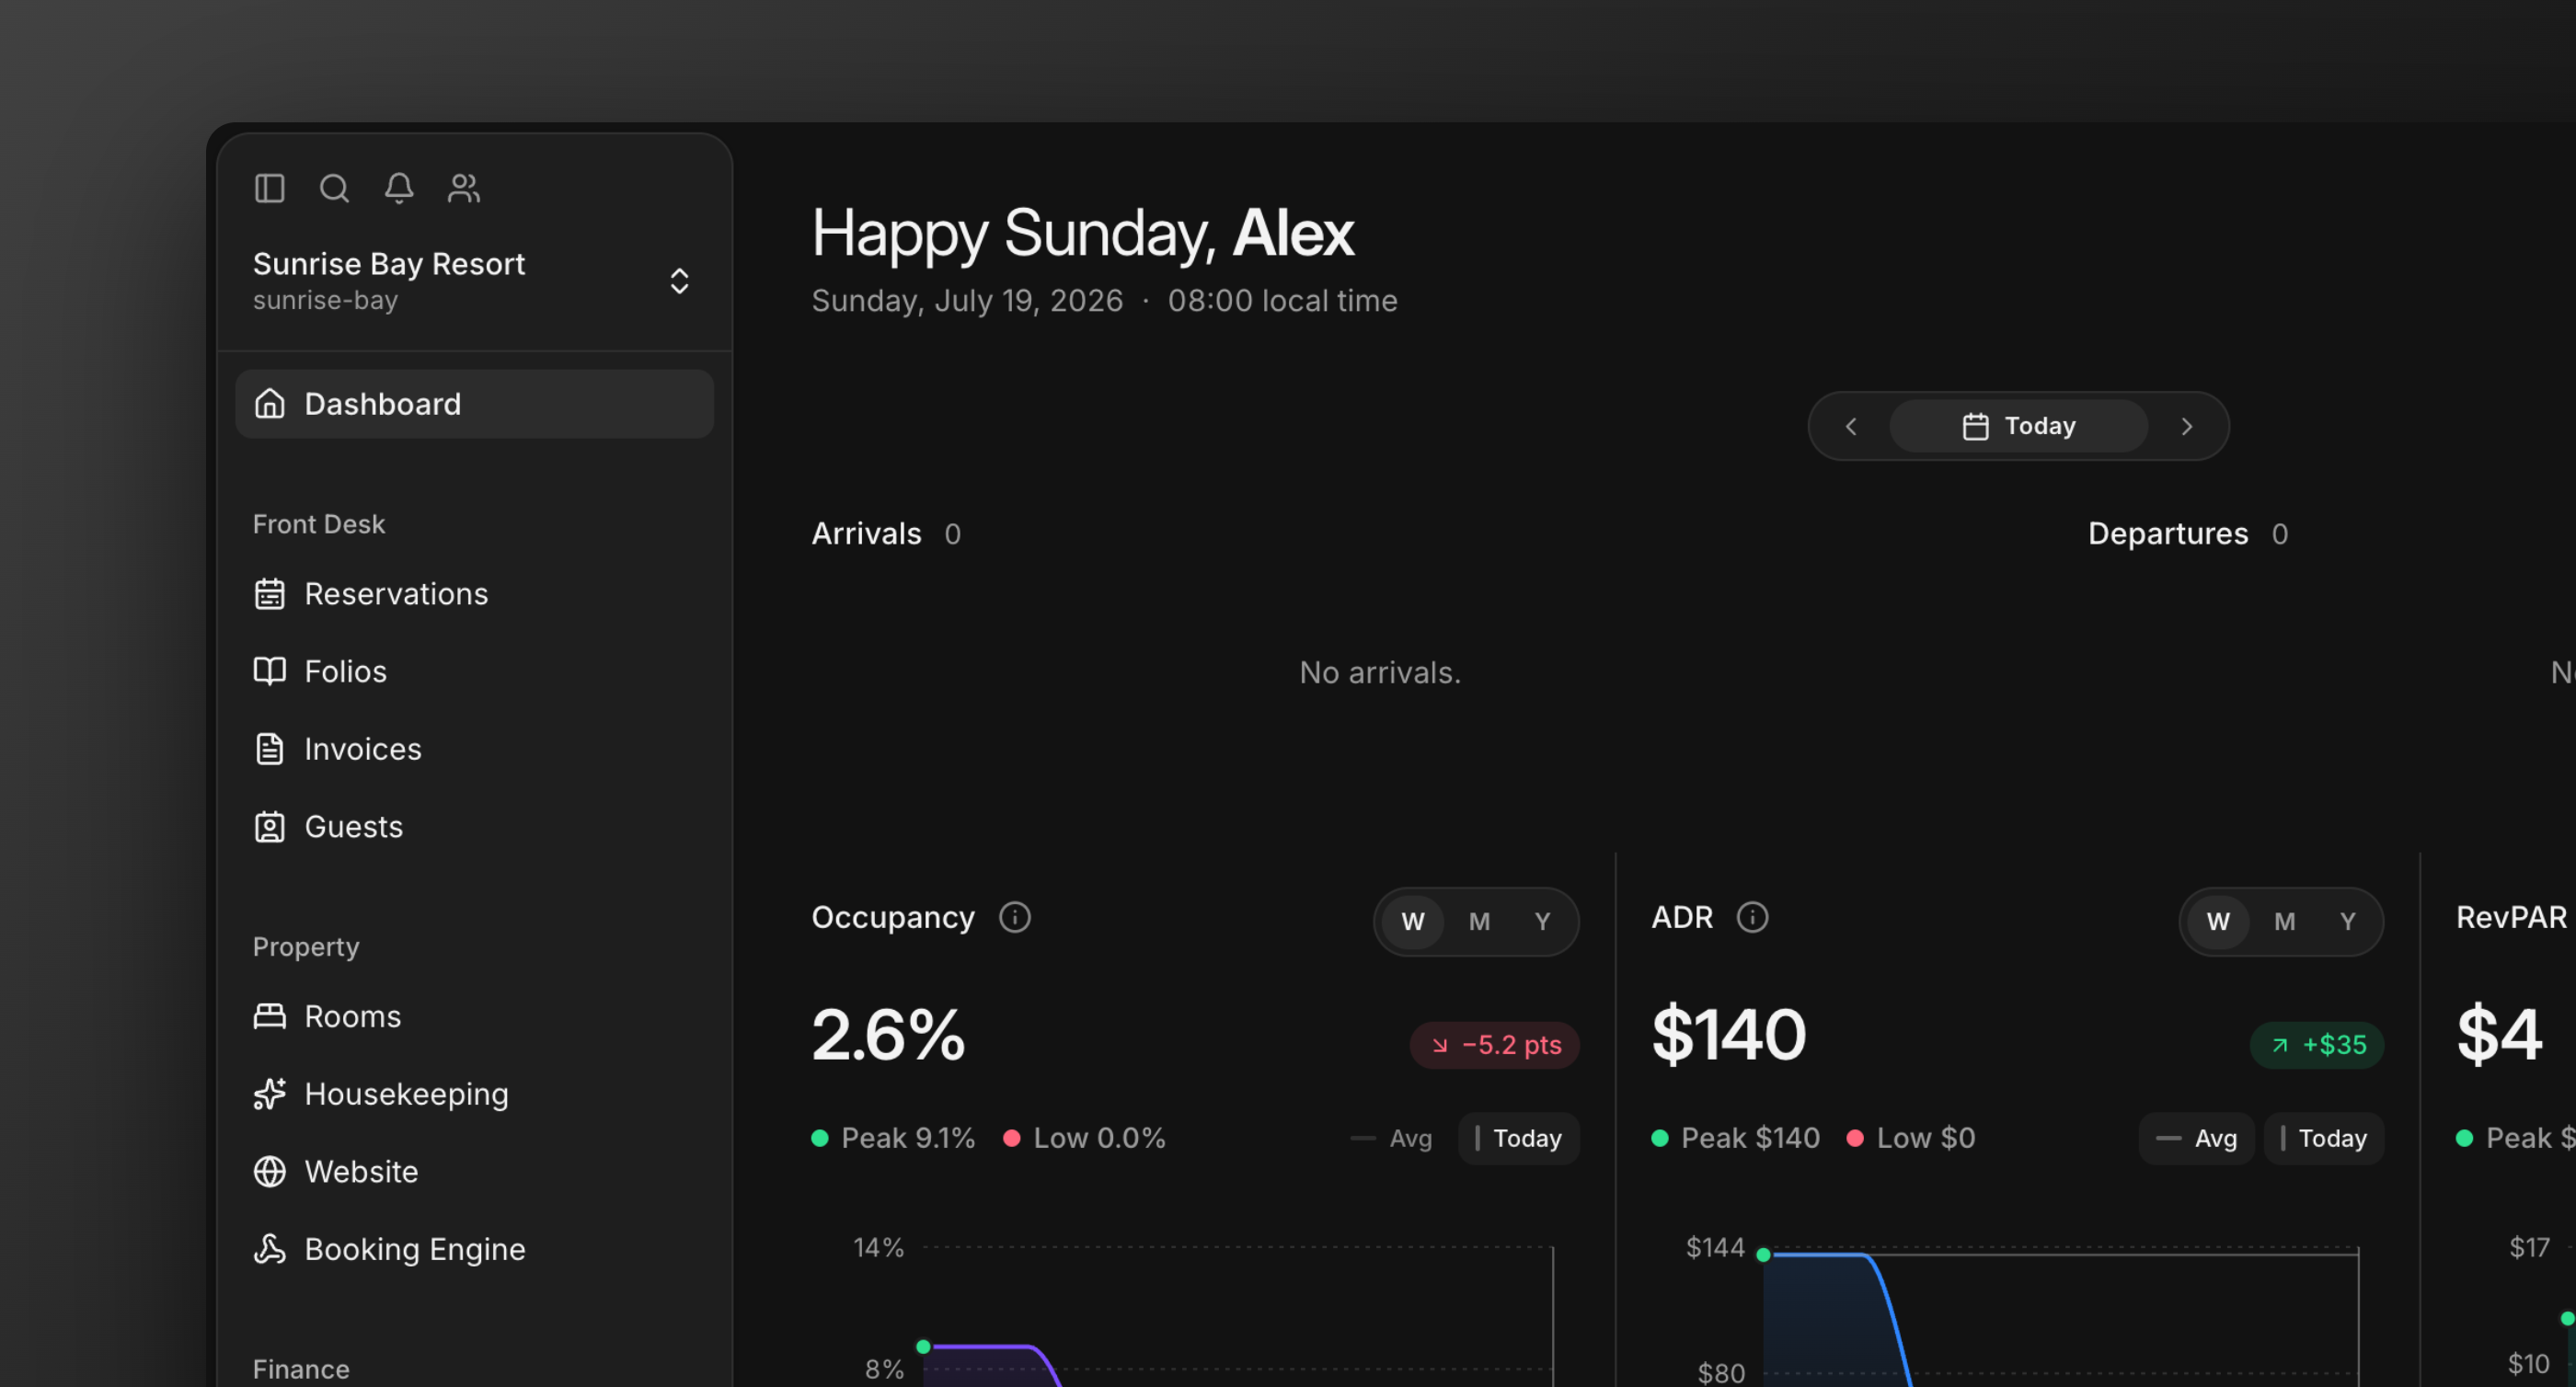Go to next day chevron

pos(2187,427)
